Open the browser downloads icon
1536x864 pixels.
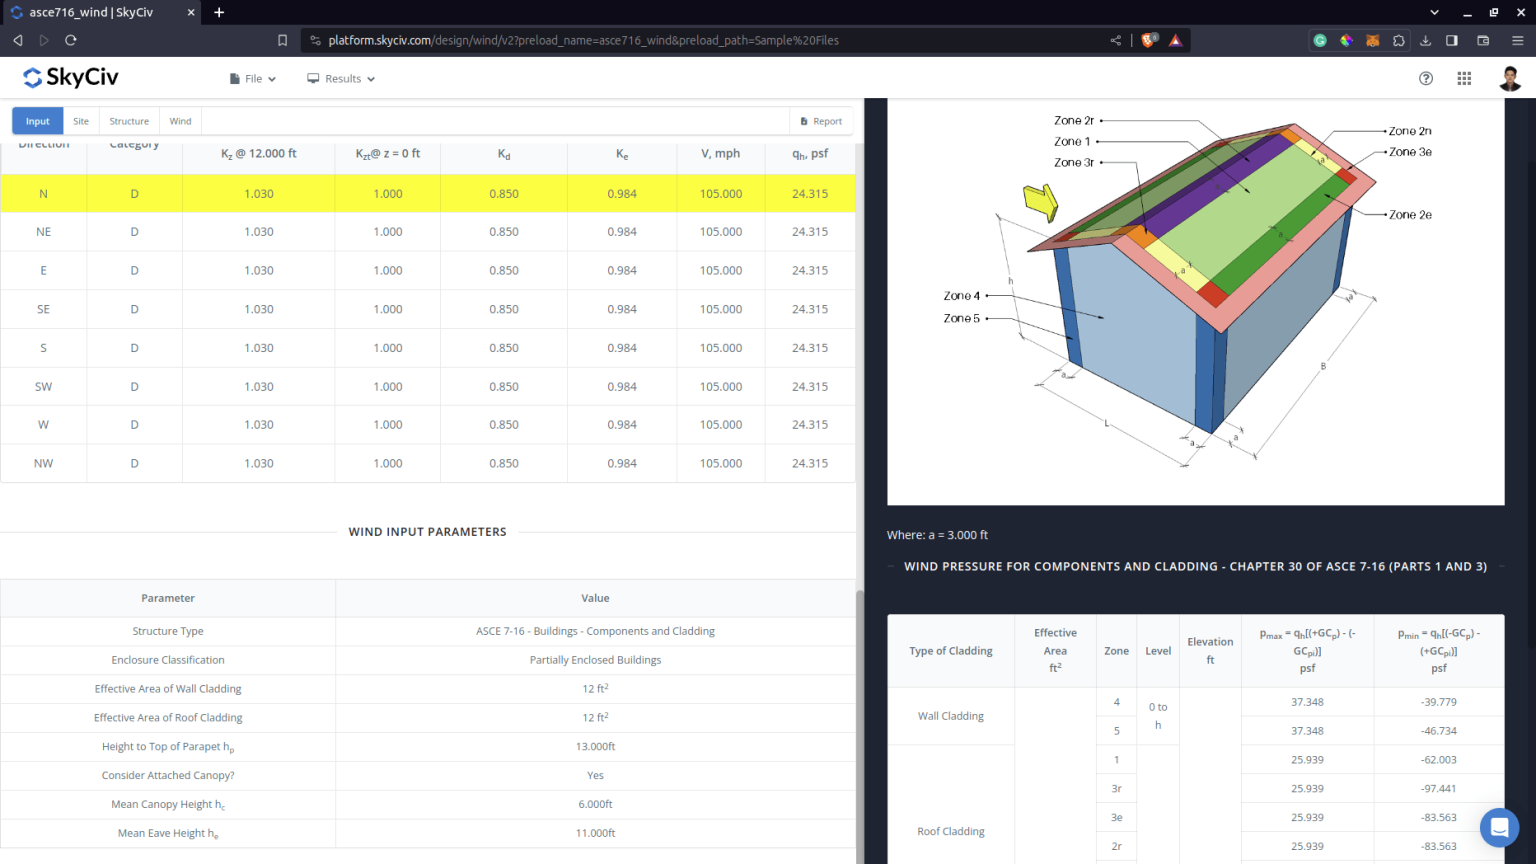pos(1426,40)
